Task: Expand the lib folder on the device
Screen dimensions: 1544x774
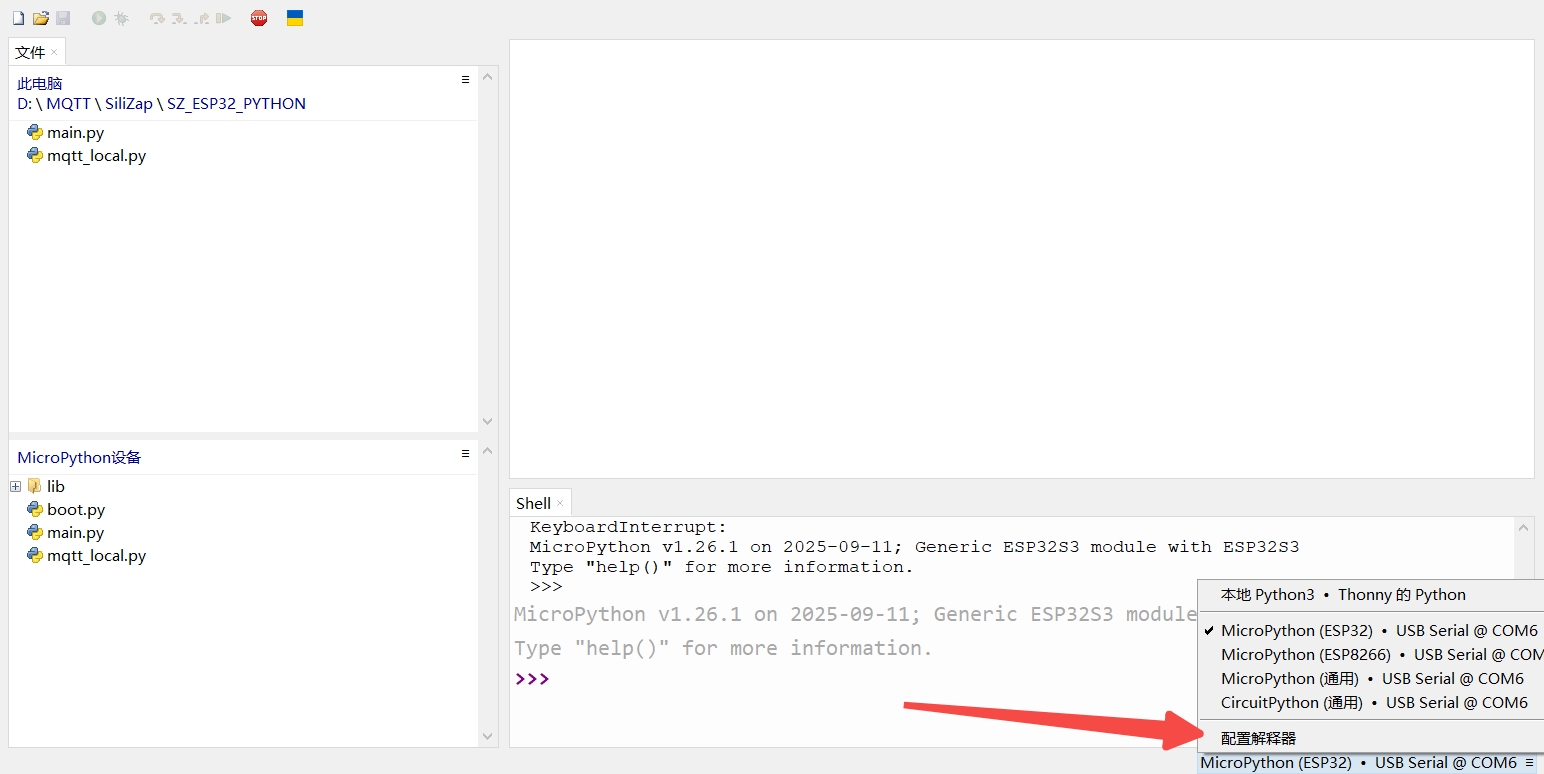Action: coord(14,485)
